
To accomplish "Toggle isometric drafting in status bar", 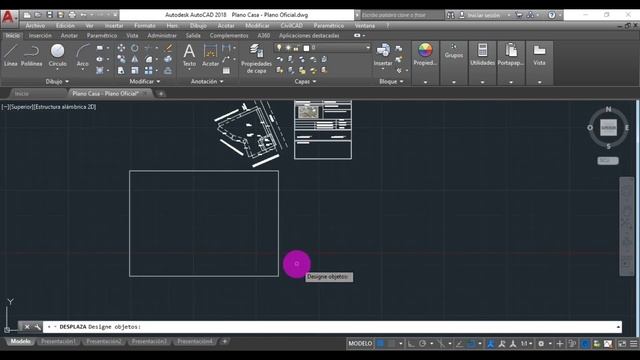I will click(x=441, y=344).
